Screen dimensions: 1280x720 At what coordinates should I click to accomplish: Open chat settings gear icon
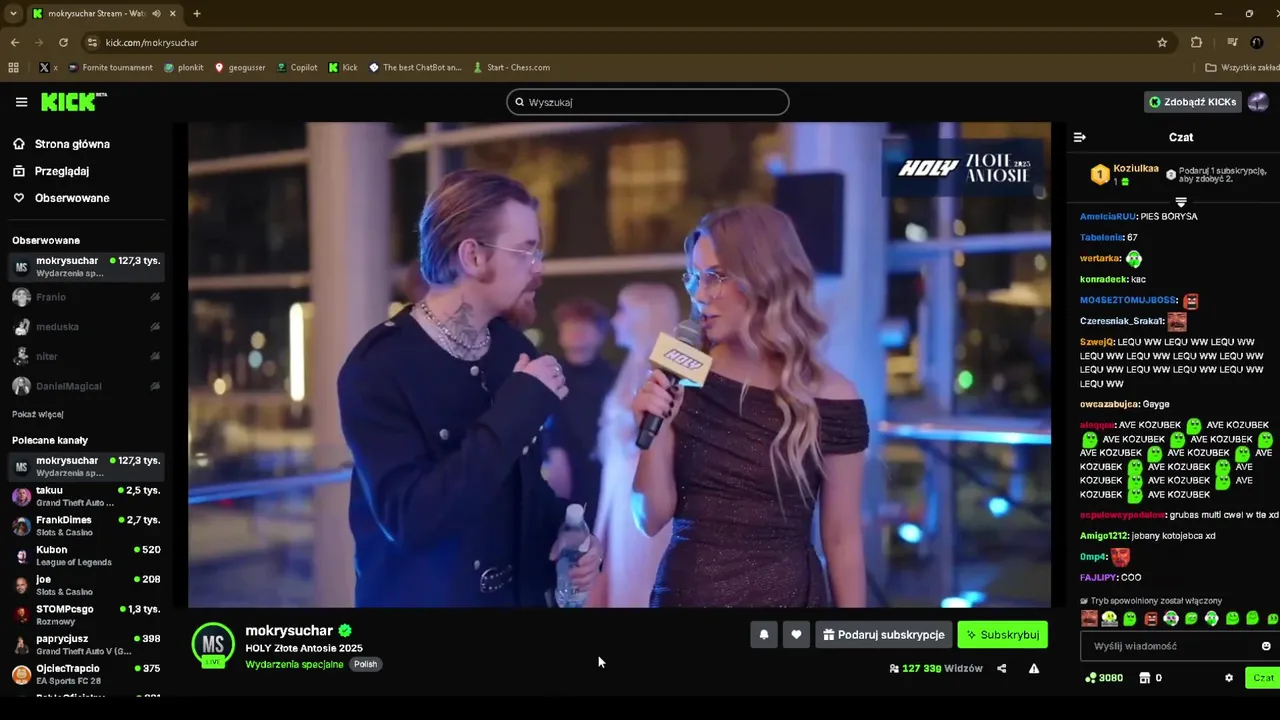[x=1229, y=678]
